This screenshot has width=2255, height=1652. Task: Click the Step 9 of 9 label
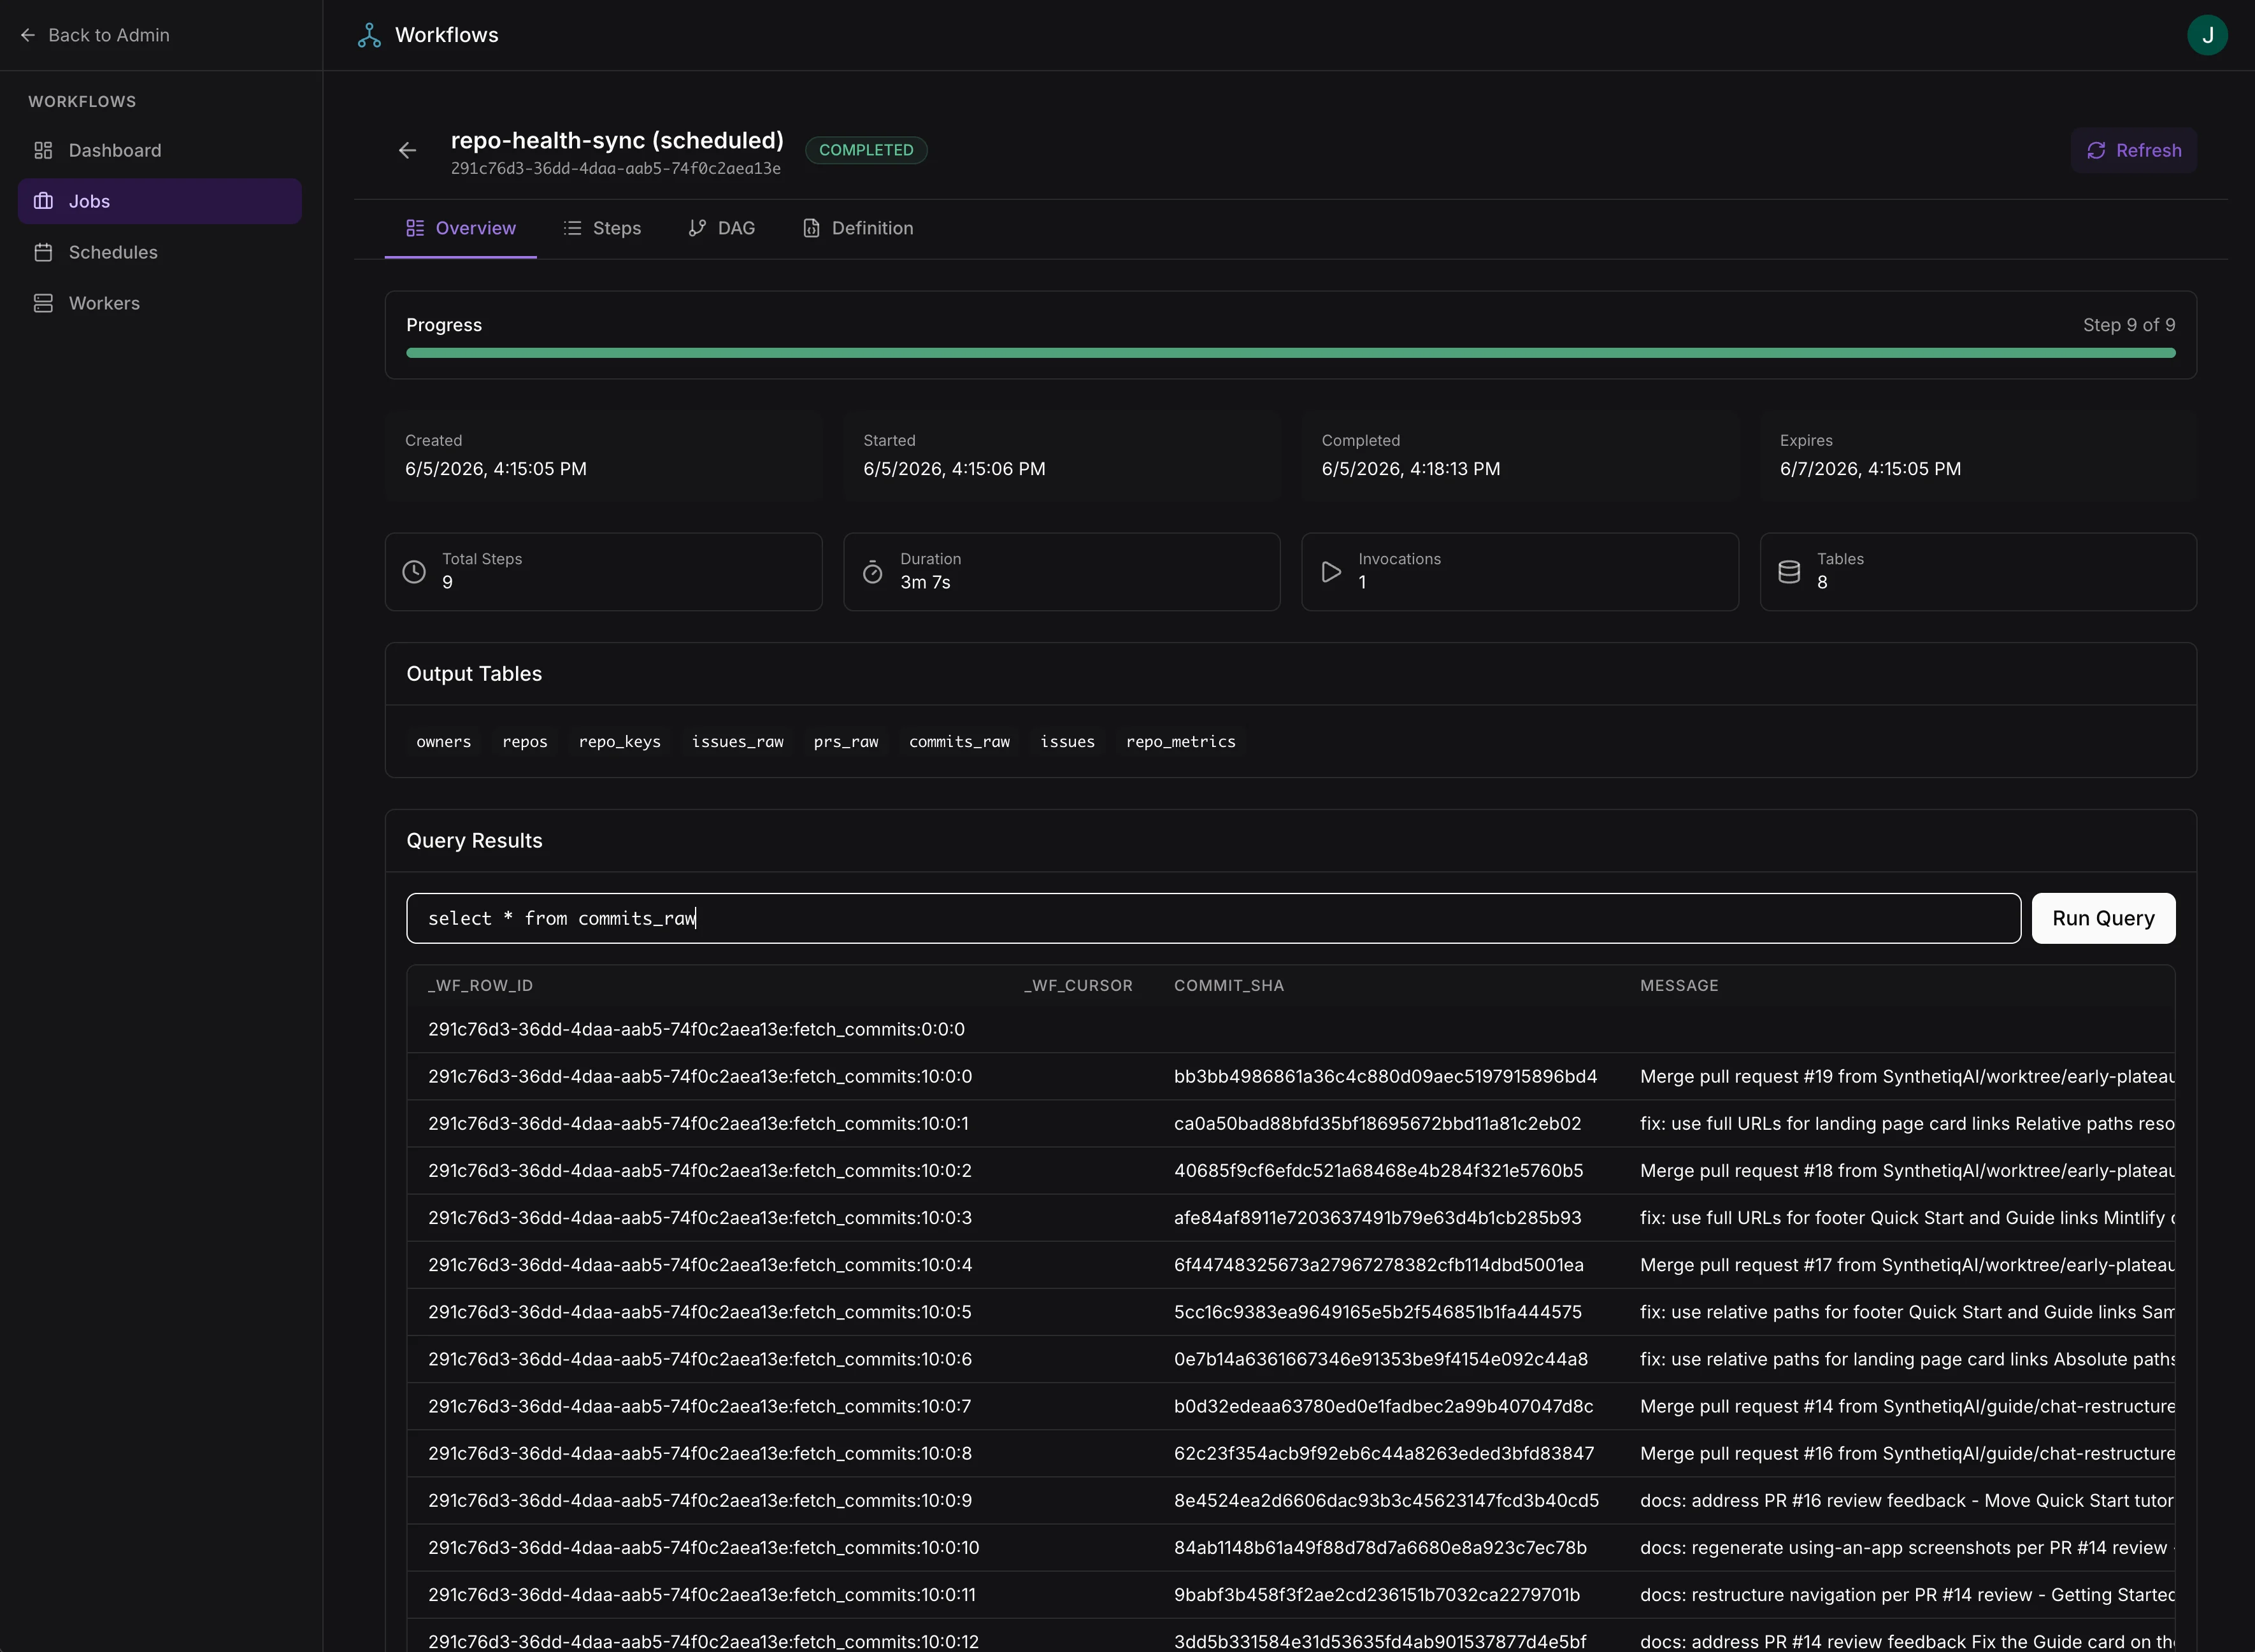click(x=2129, y=325)
